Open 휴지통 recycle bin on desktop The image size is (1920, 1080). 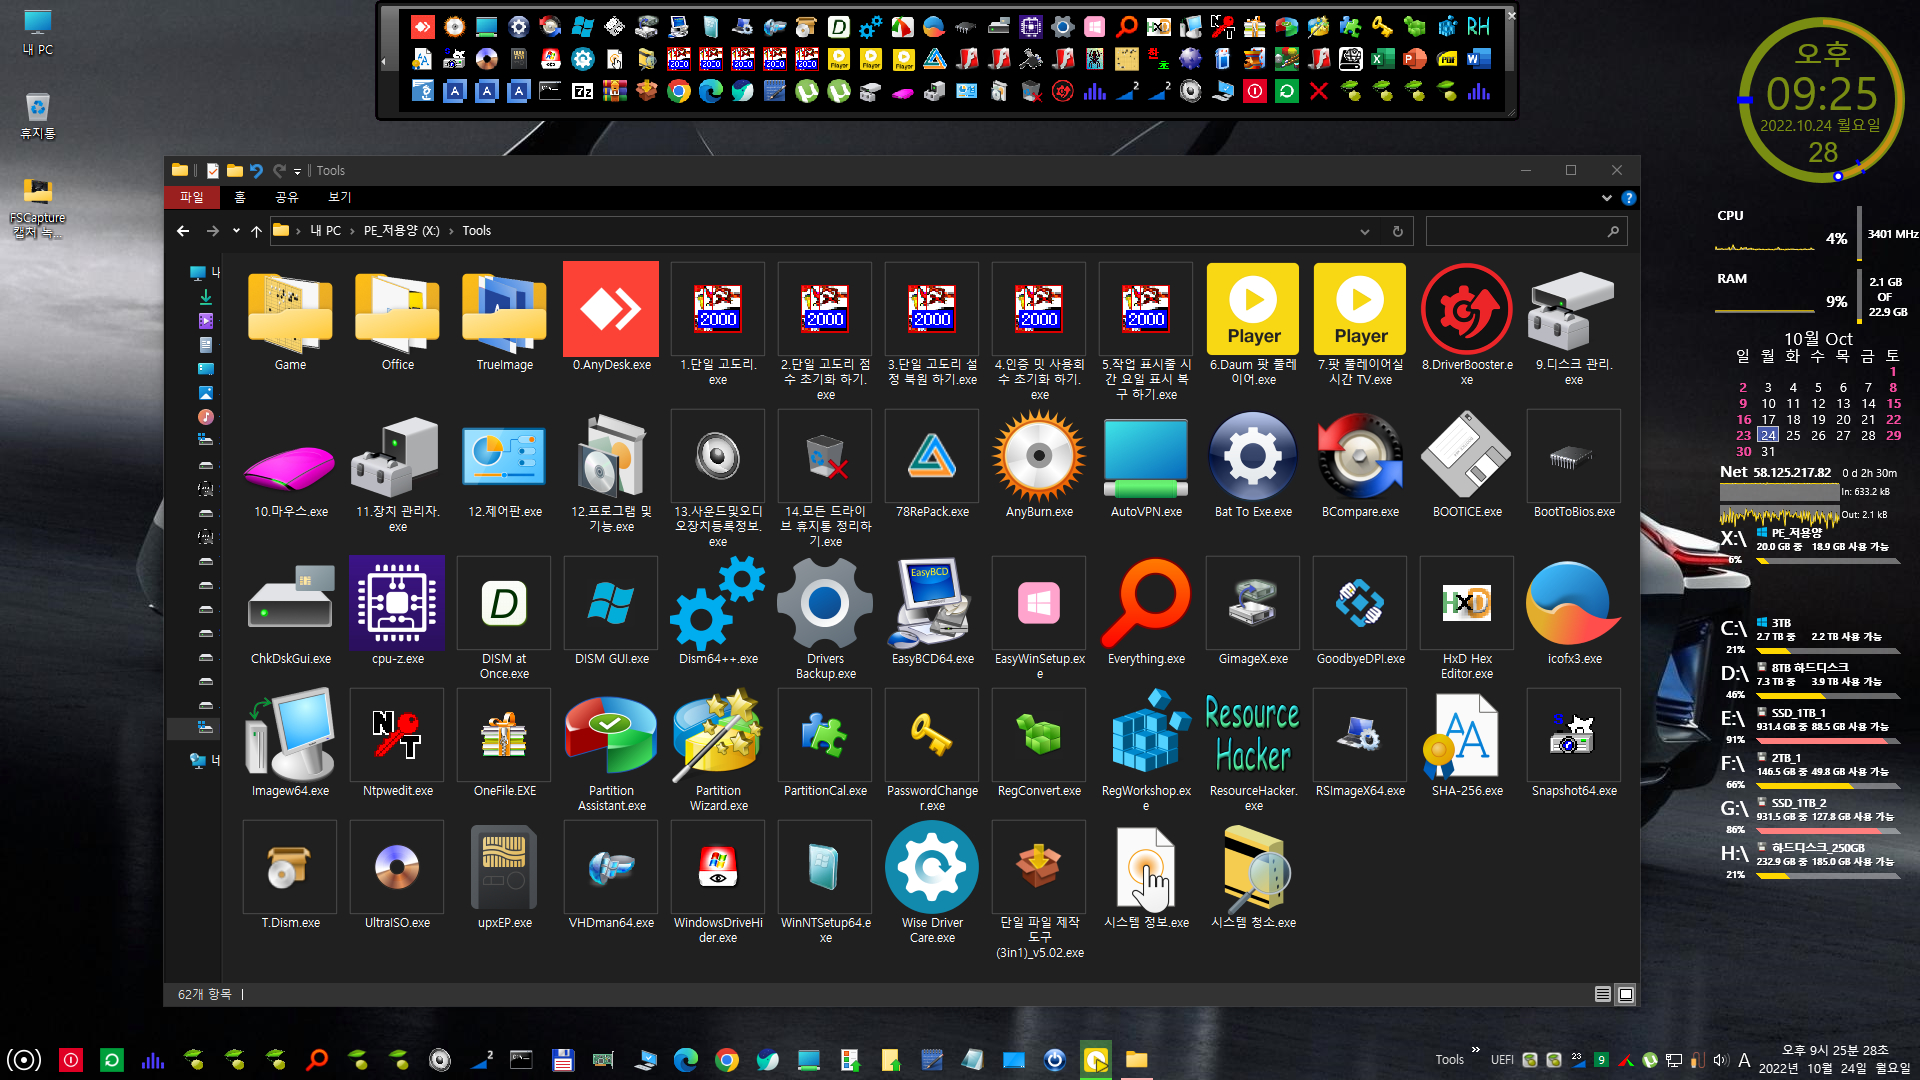(x=38, y=116)
